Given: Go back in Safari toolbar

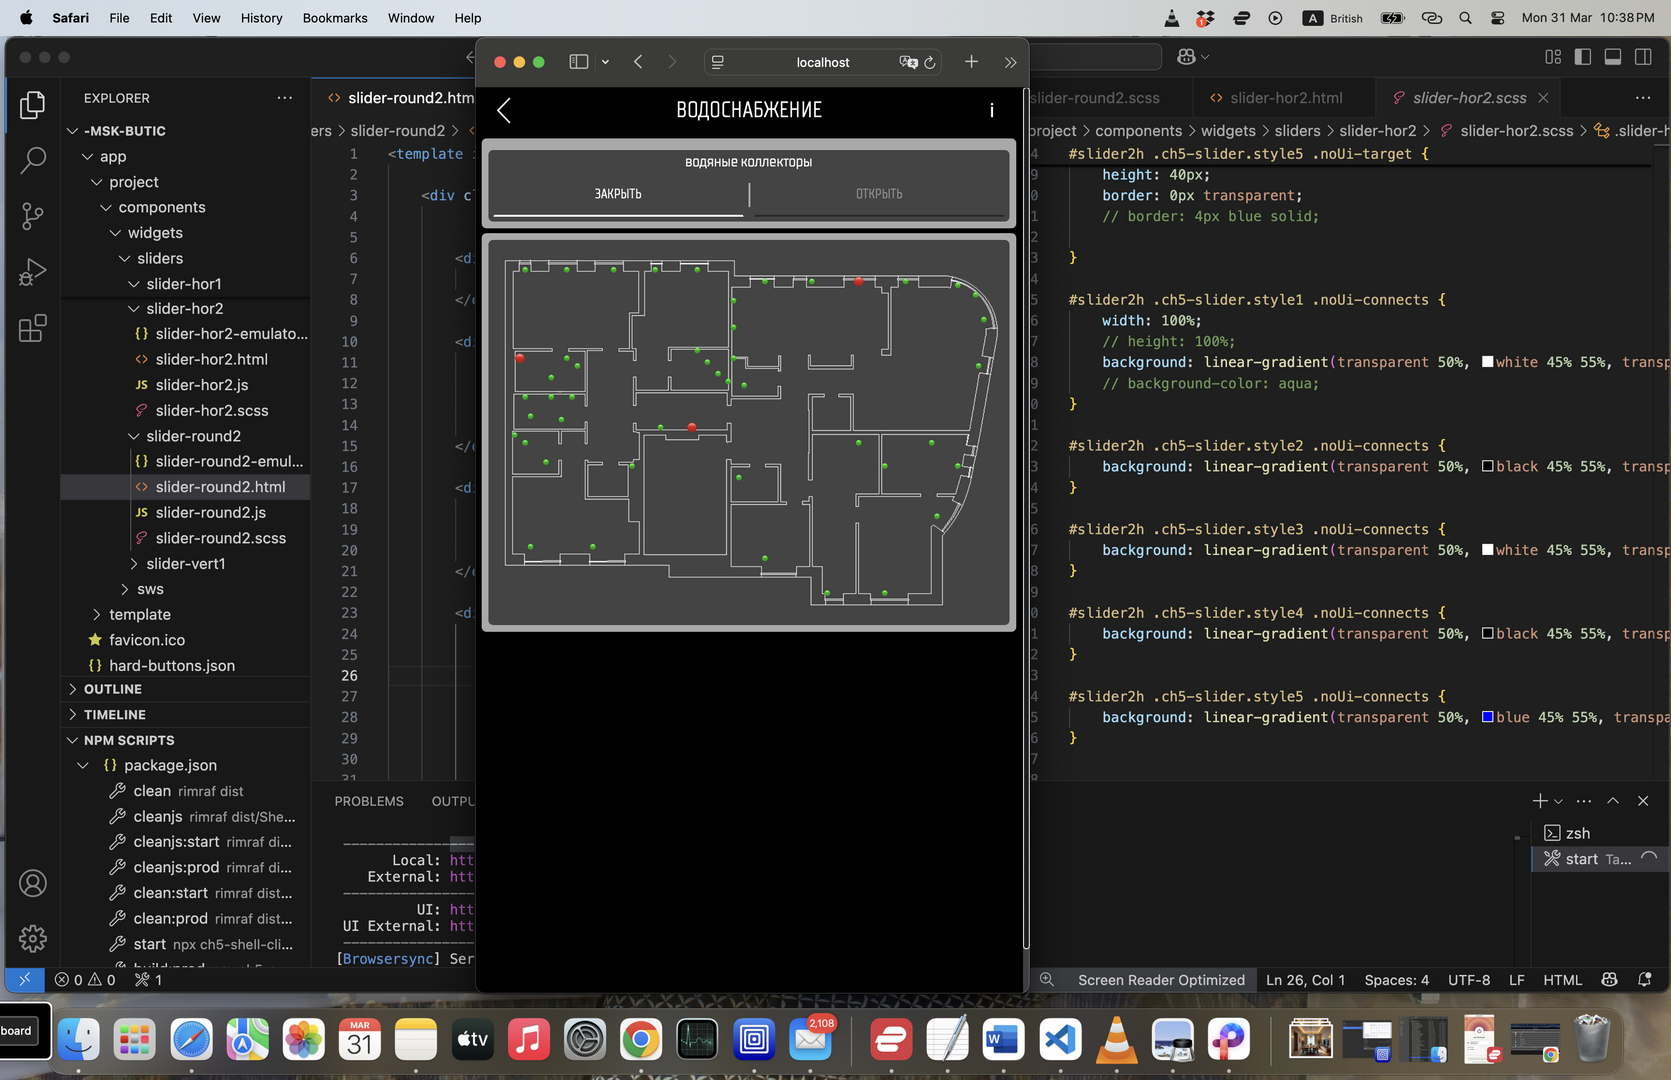Looking at the screenshot, I should tap(638, 62).
